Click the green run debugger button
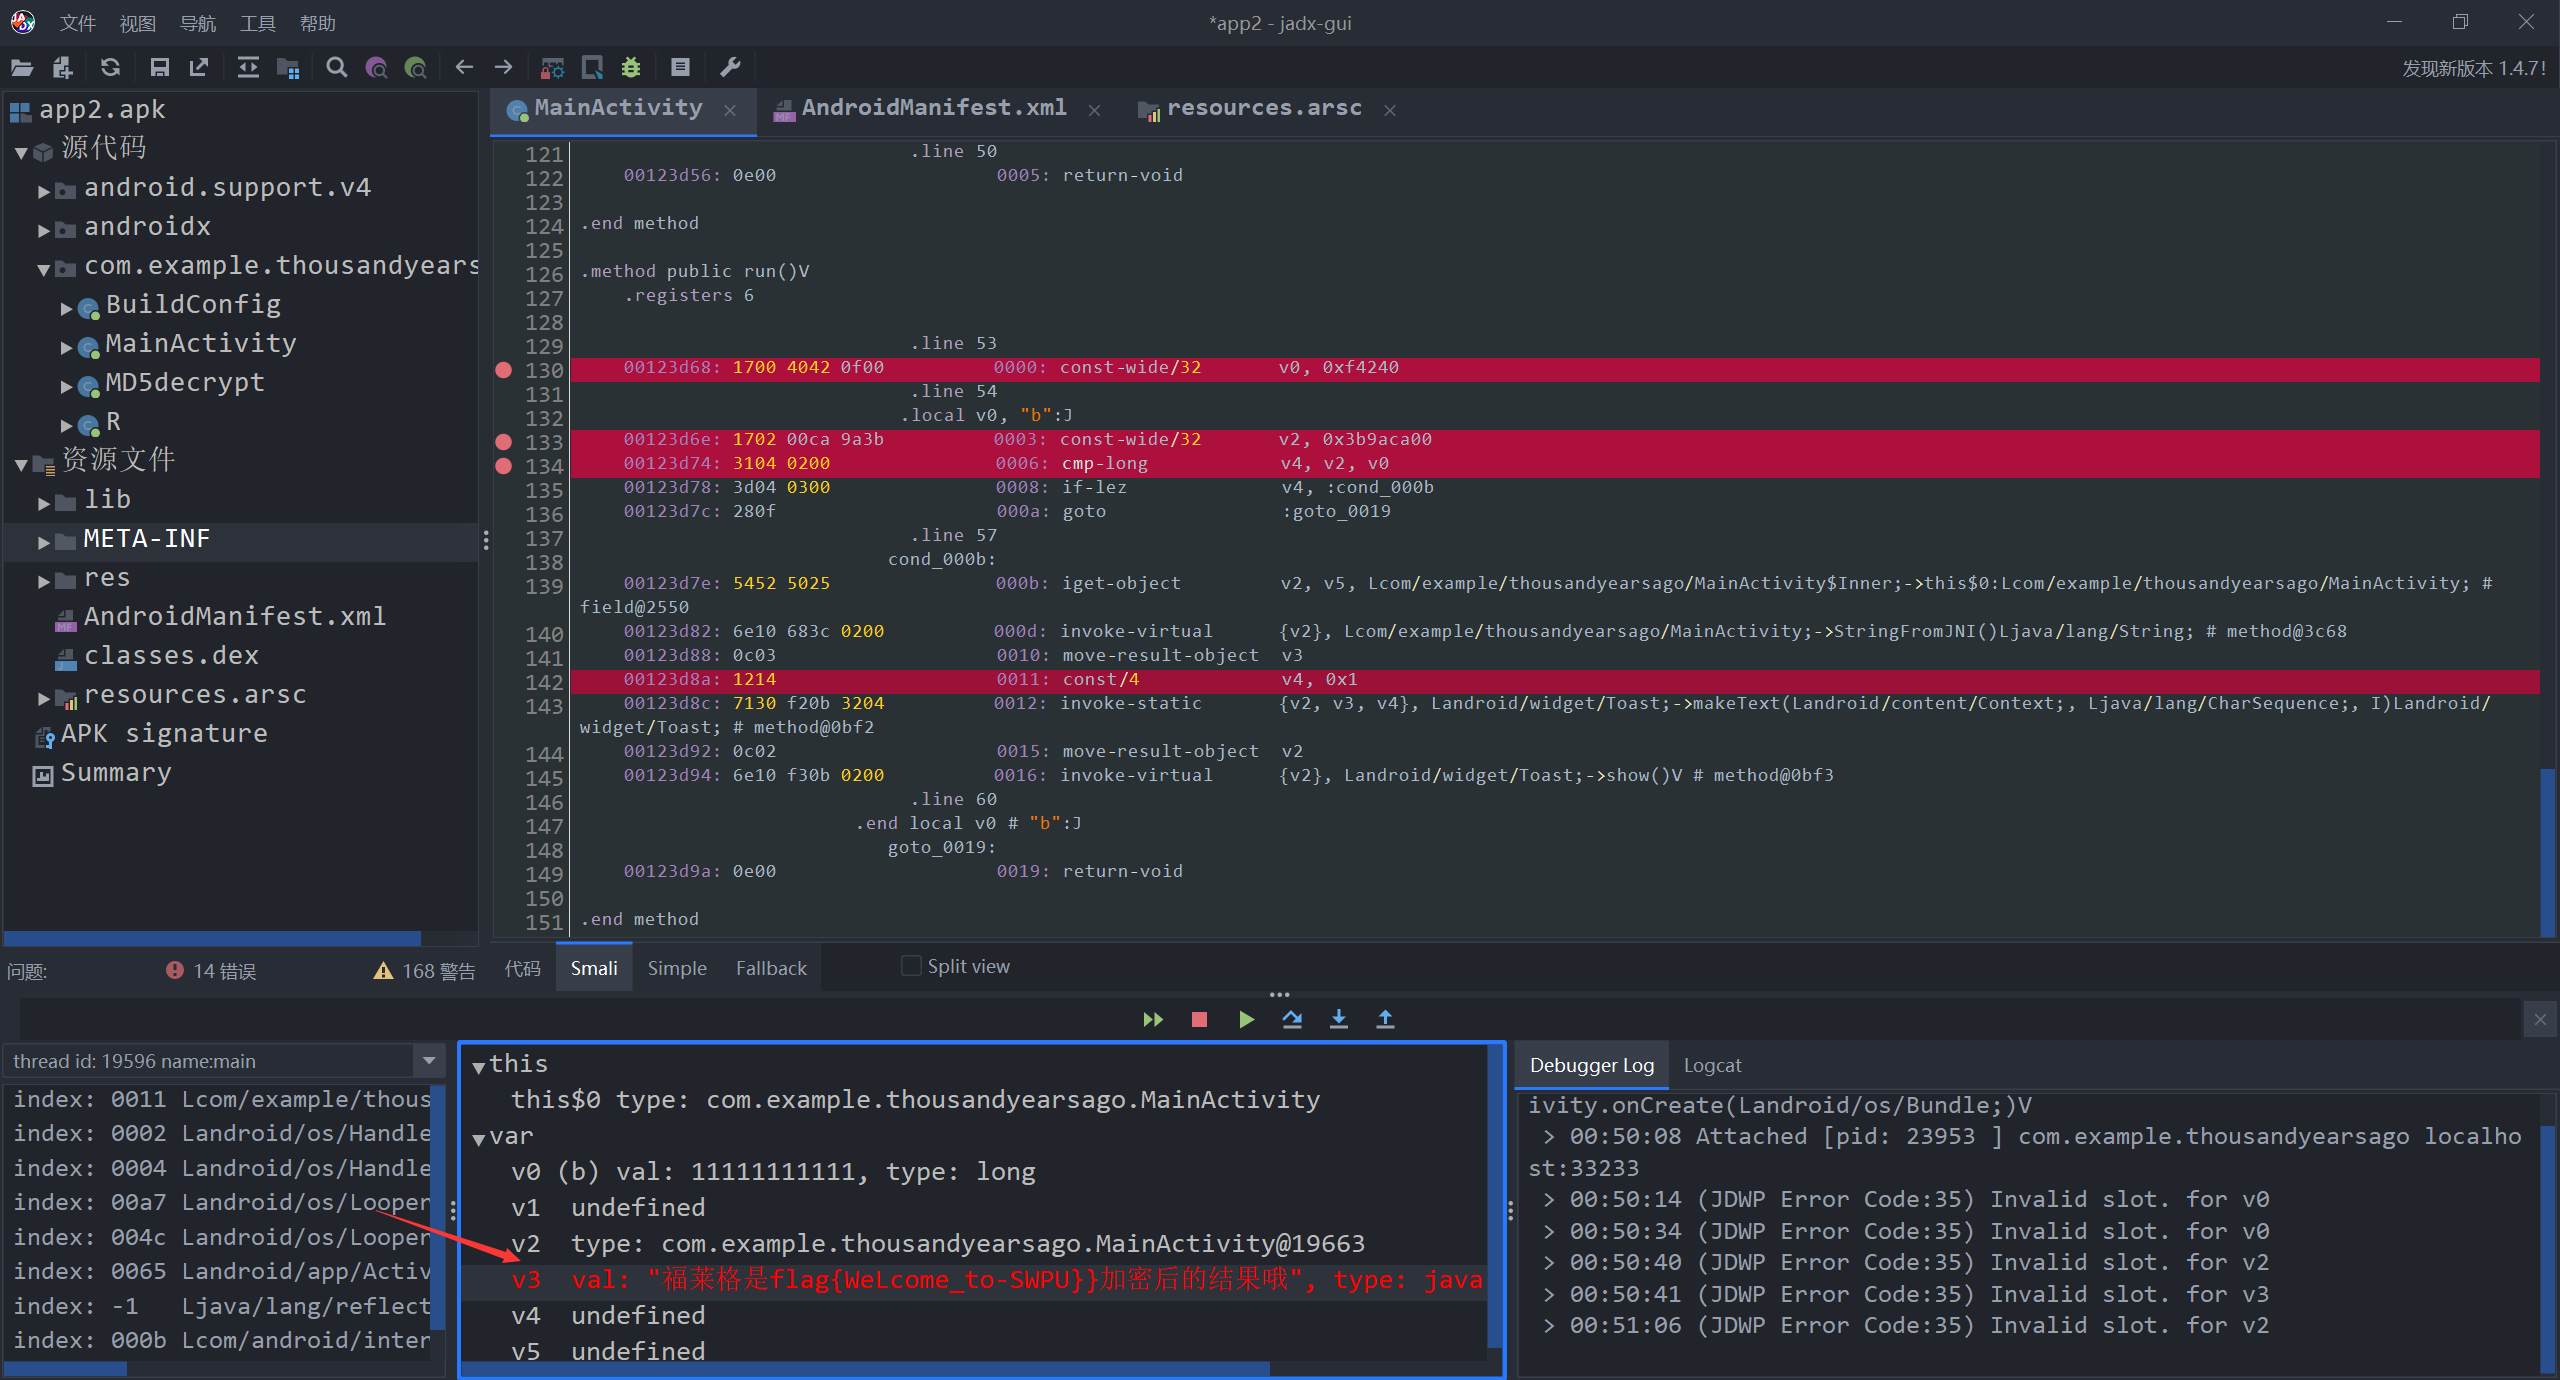The width and height of the screenshot is (2560, 1380). [1246, 1019]
